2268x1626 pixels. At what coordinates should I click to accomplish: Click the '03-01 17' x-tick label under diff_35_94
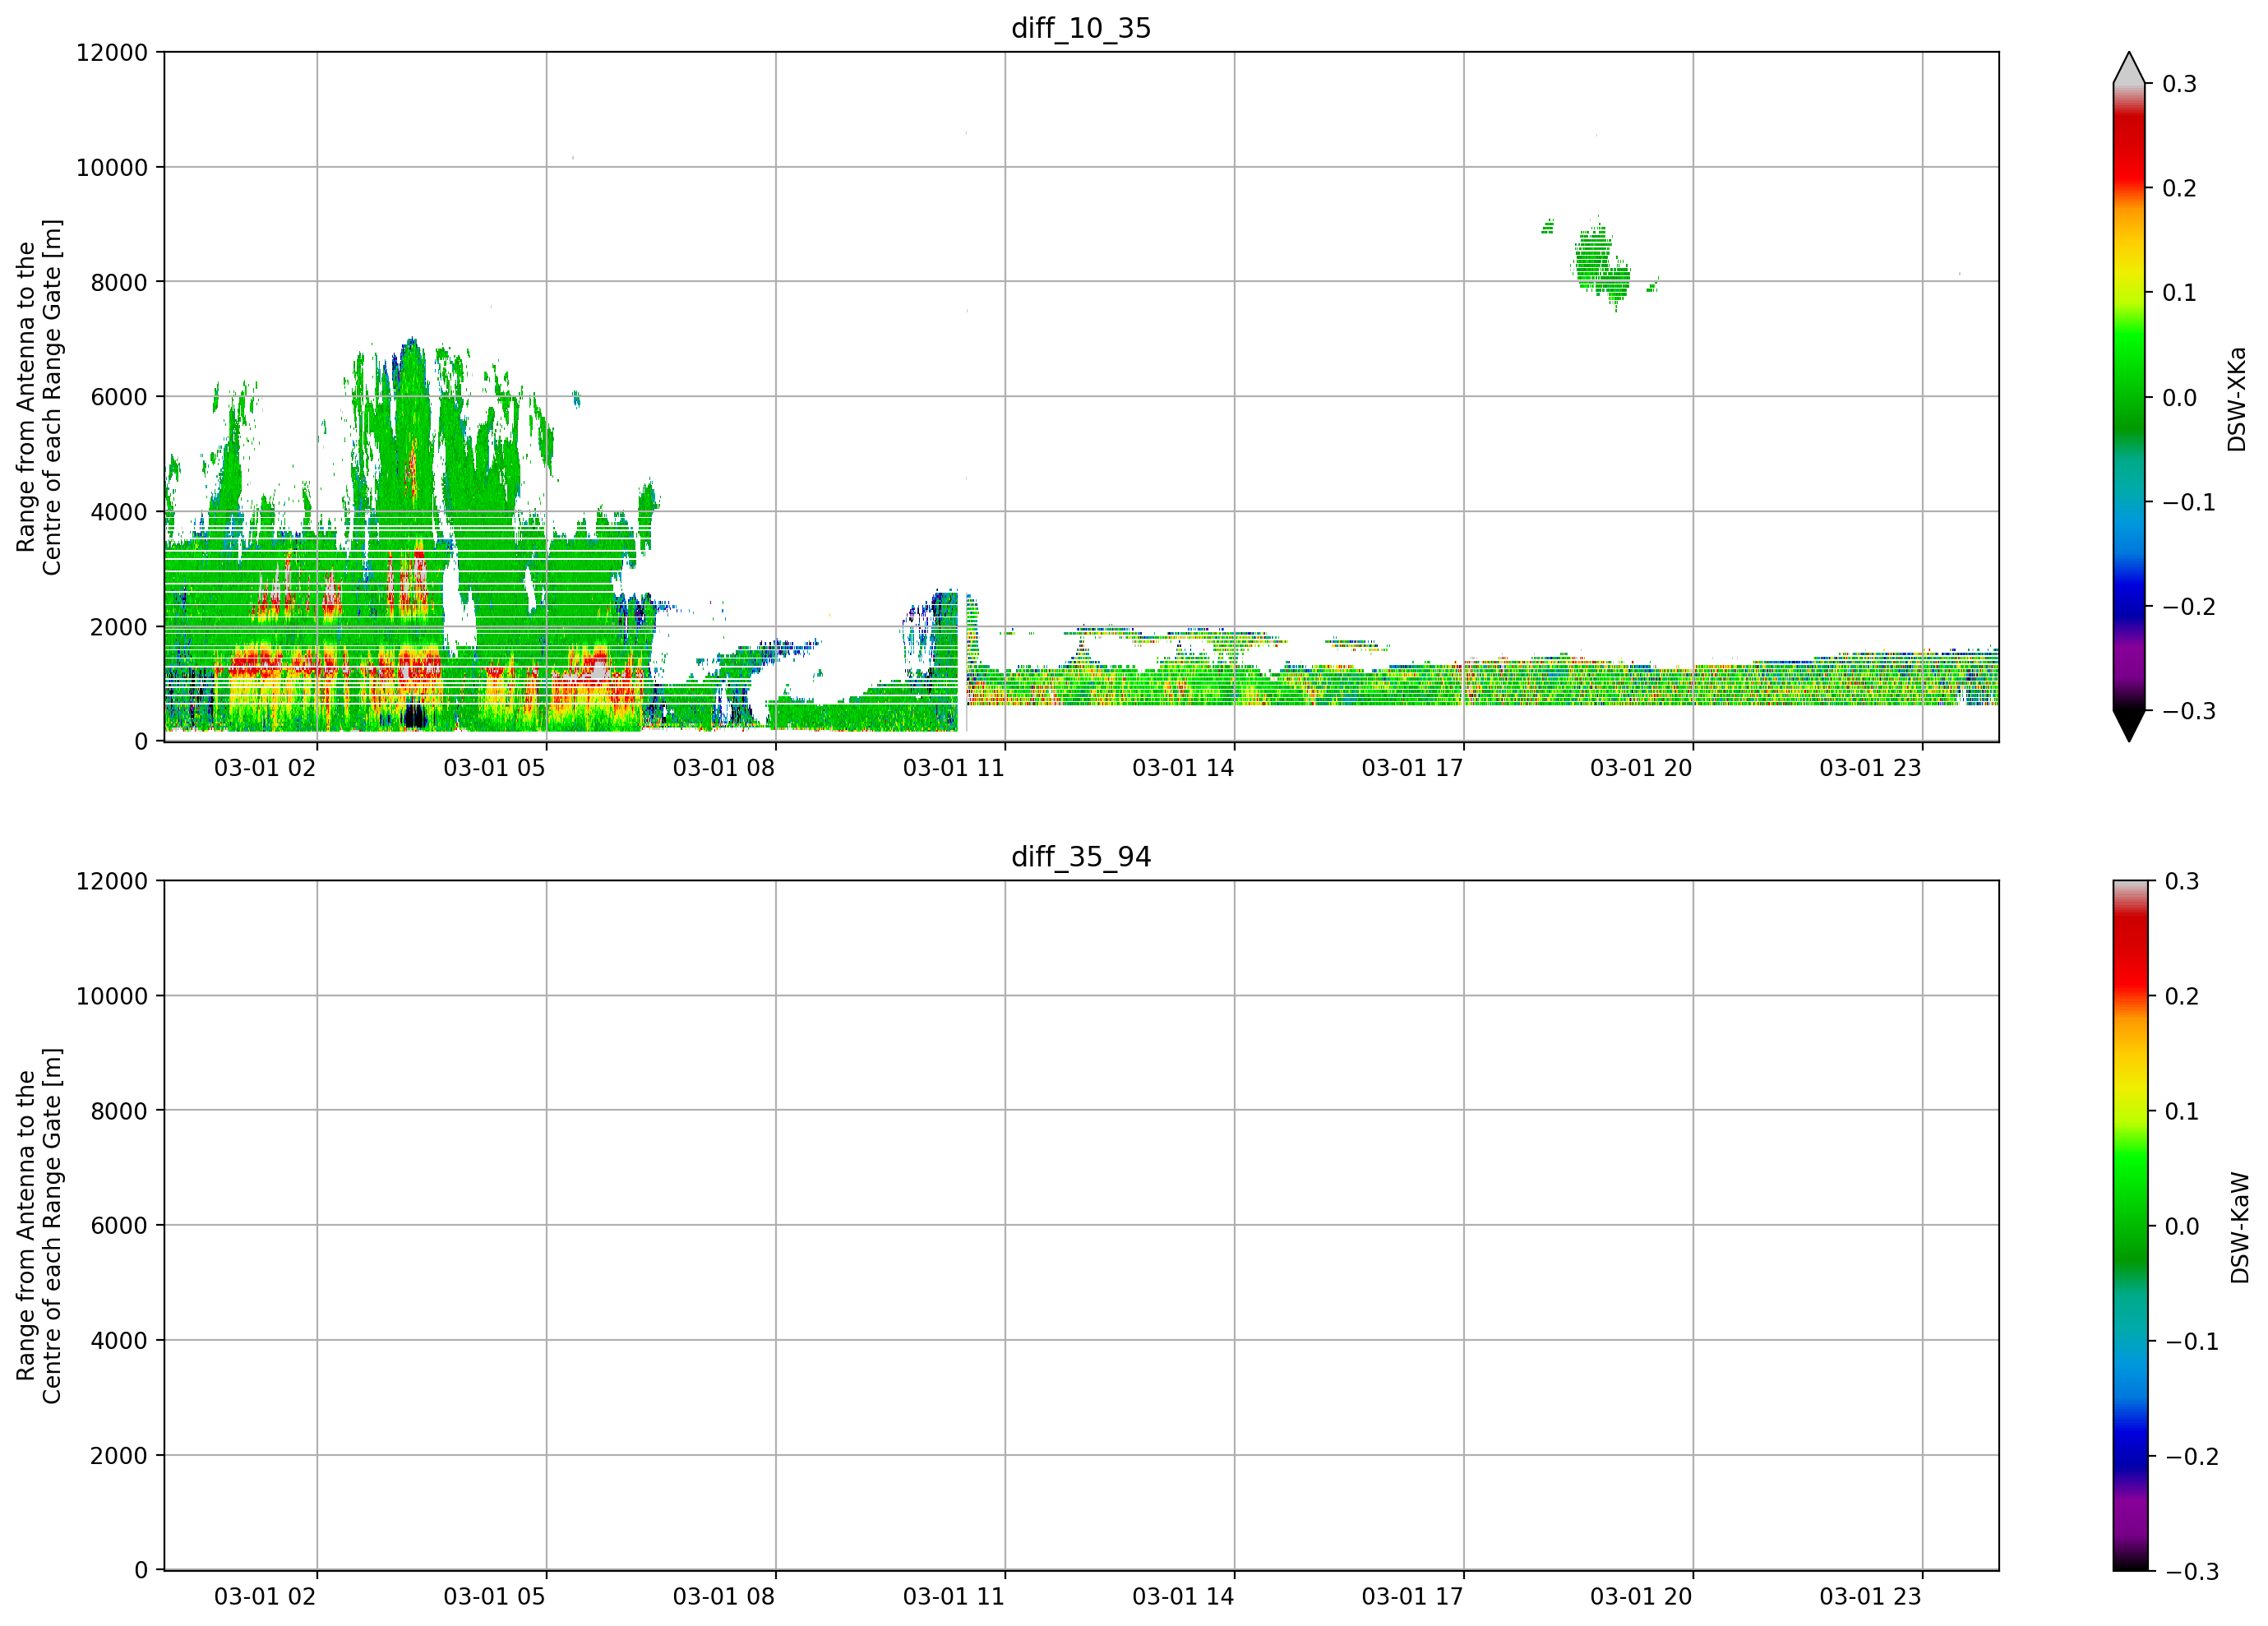pos(1412,1597)
